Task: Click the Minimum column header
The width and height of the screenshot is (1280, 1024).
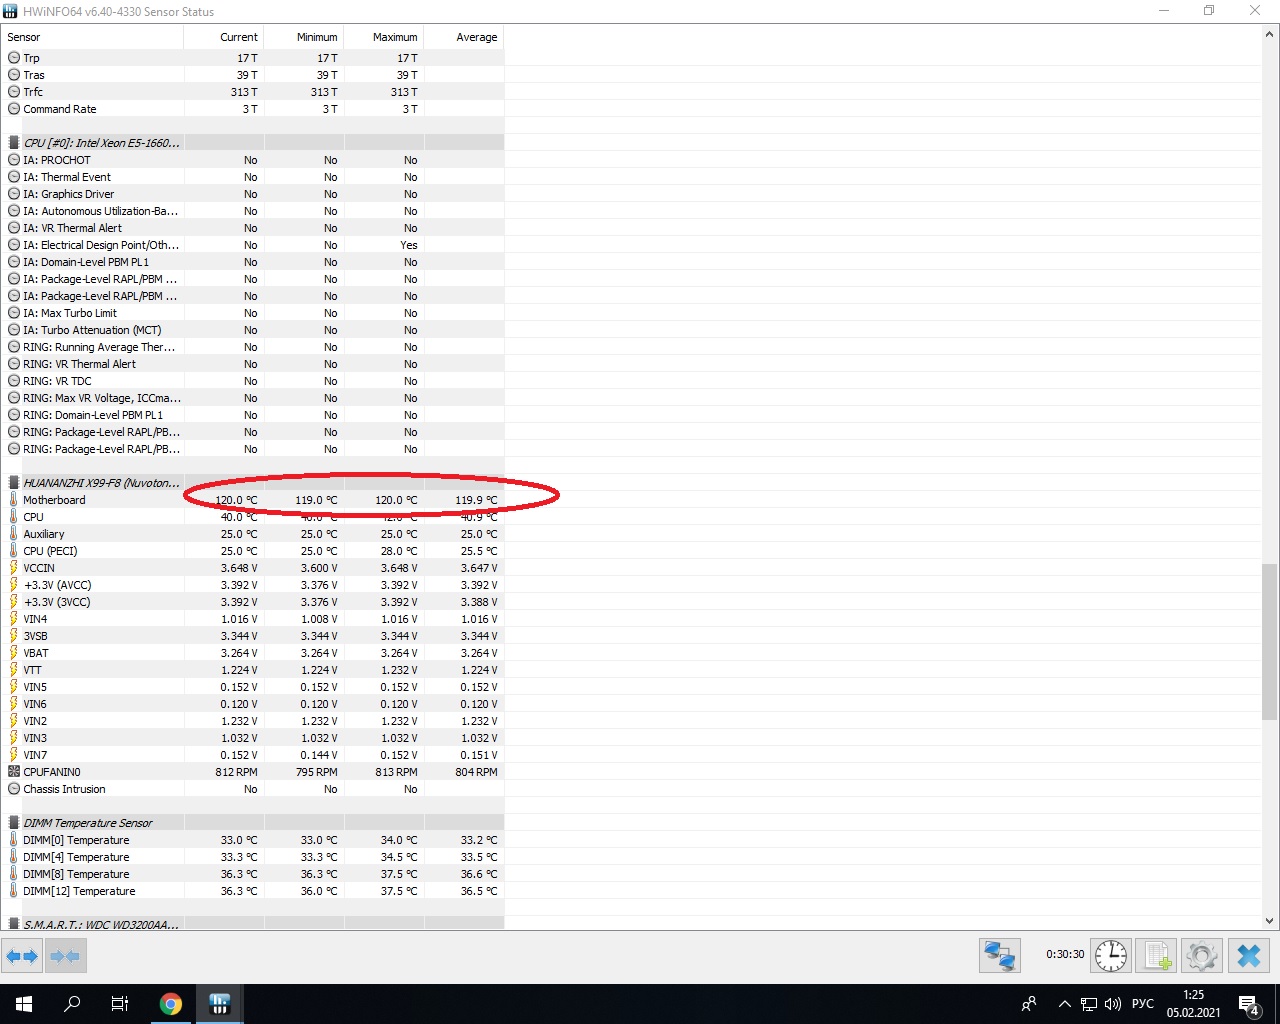Action: 304,37
